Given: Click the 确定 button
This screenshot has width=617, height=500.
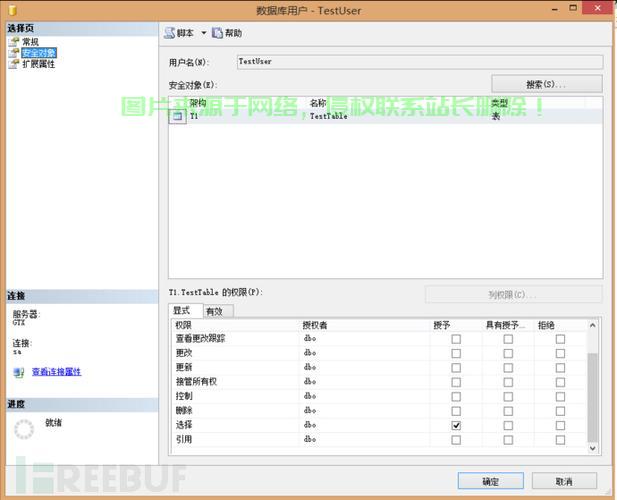Looking at the screenshot, I should click(x=490, y=481).
